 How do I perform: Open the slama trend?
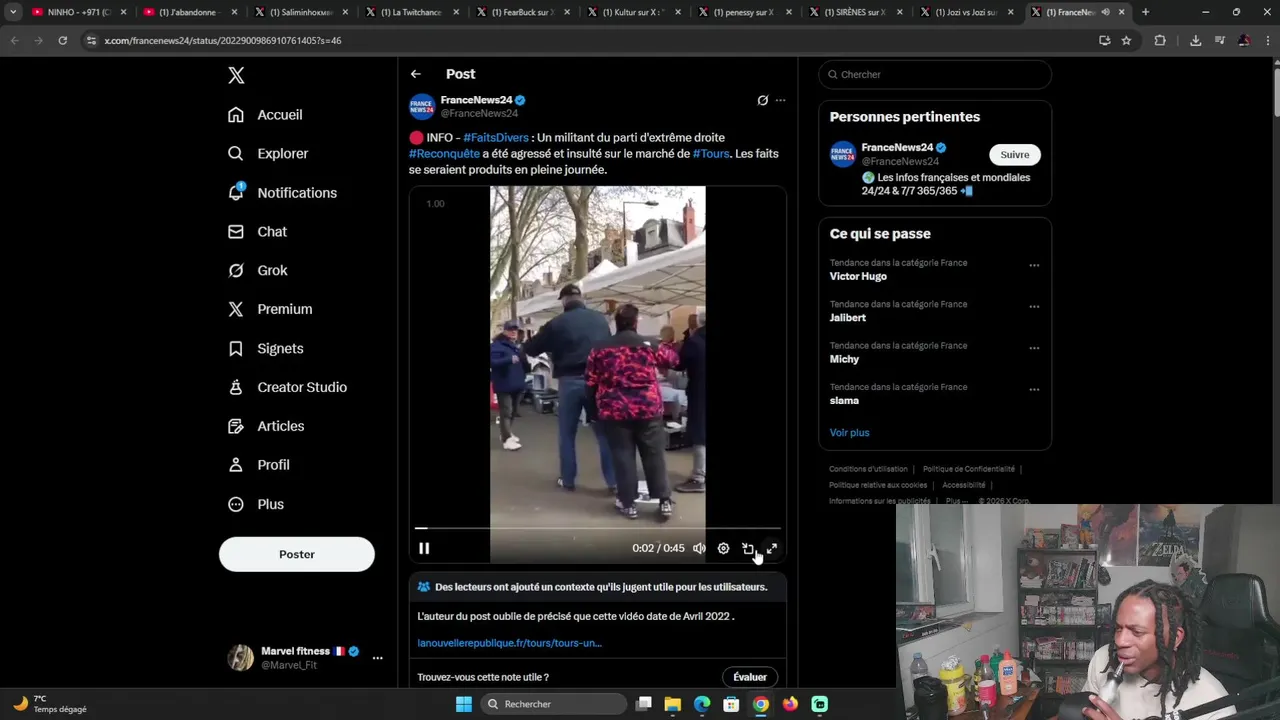[x=844, y=401]
